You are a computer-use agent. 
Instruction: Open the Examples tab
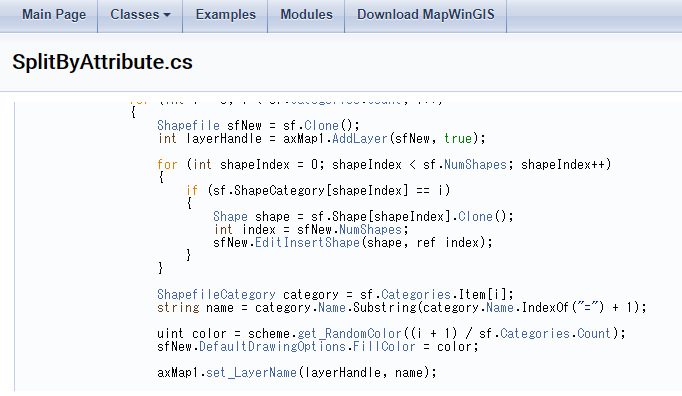pos(226,14)
